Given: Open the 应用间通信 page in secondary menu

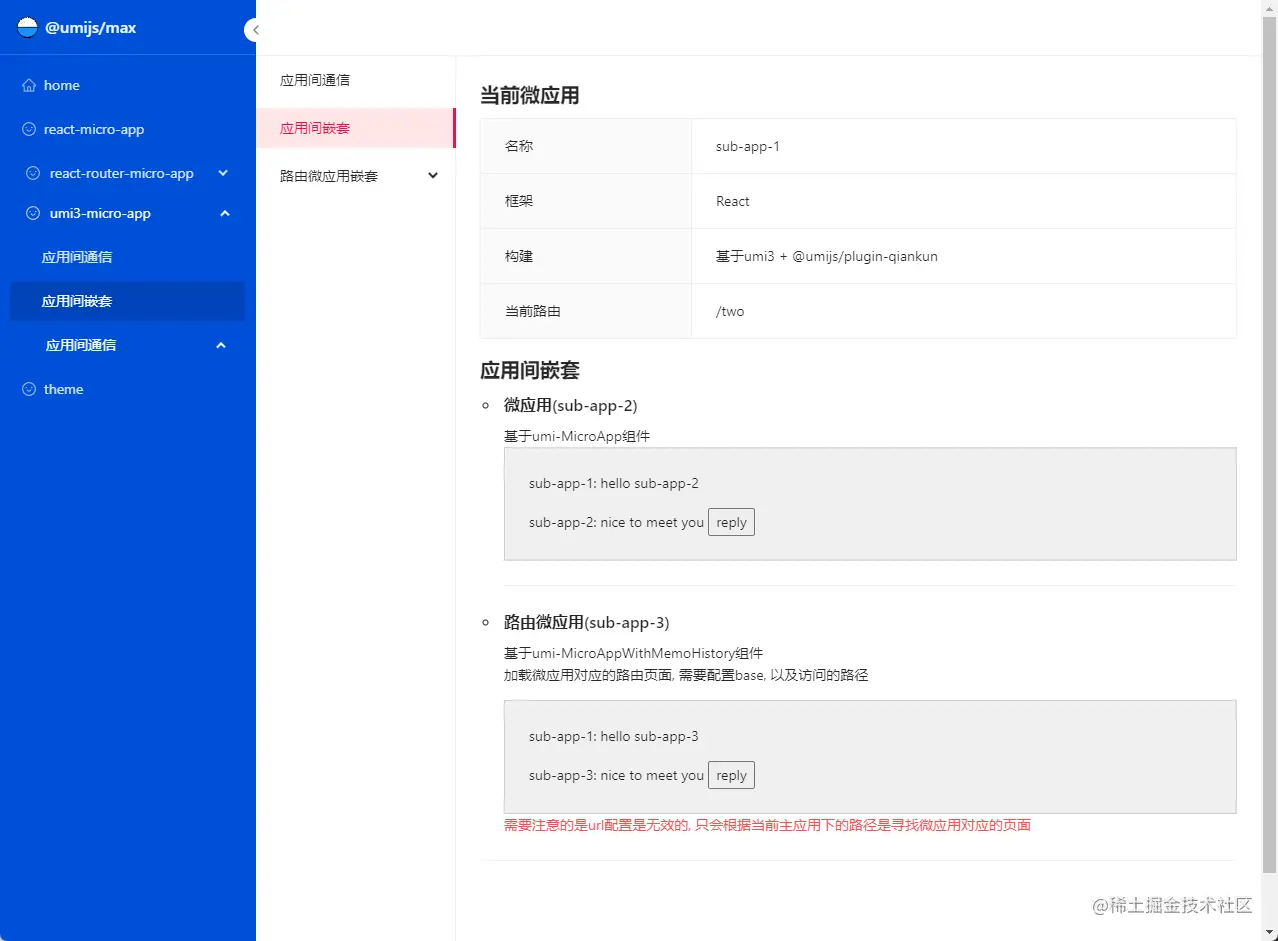Looking at the screenshot, I should [313, 80].
